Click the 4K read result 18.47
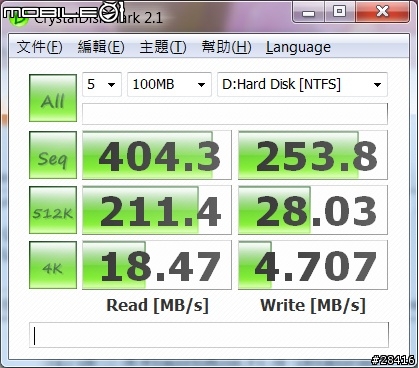 click(x=157, y=265)
